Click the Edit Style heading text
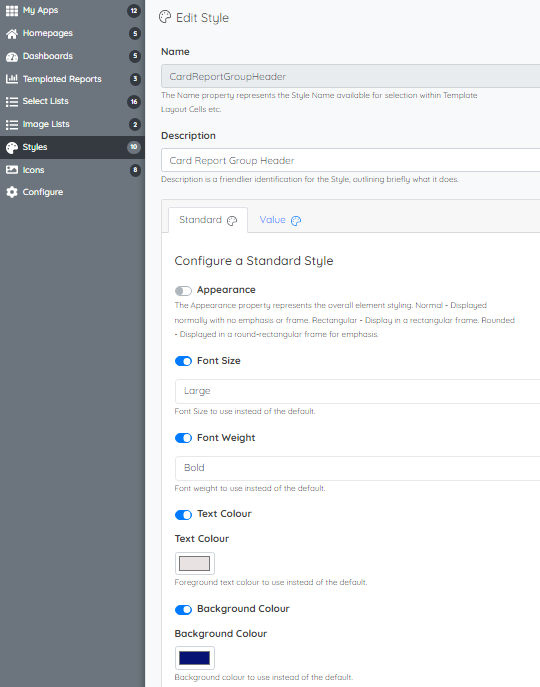The width and height of the screenshot is (540, 687). pyautogui.click(x=202, y=18)
